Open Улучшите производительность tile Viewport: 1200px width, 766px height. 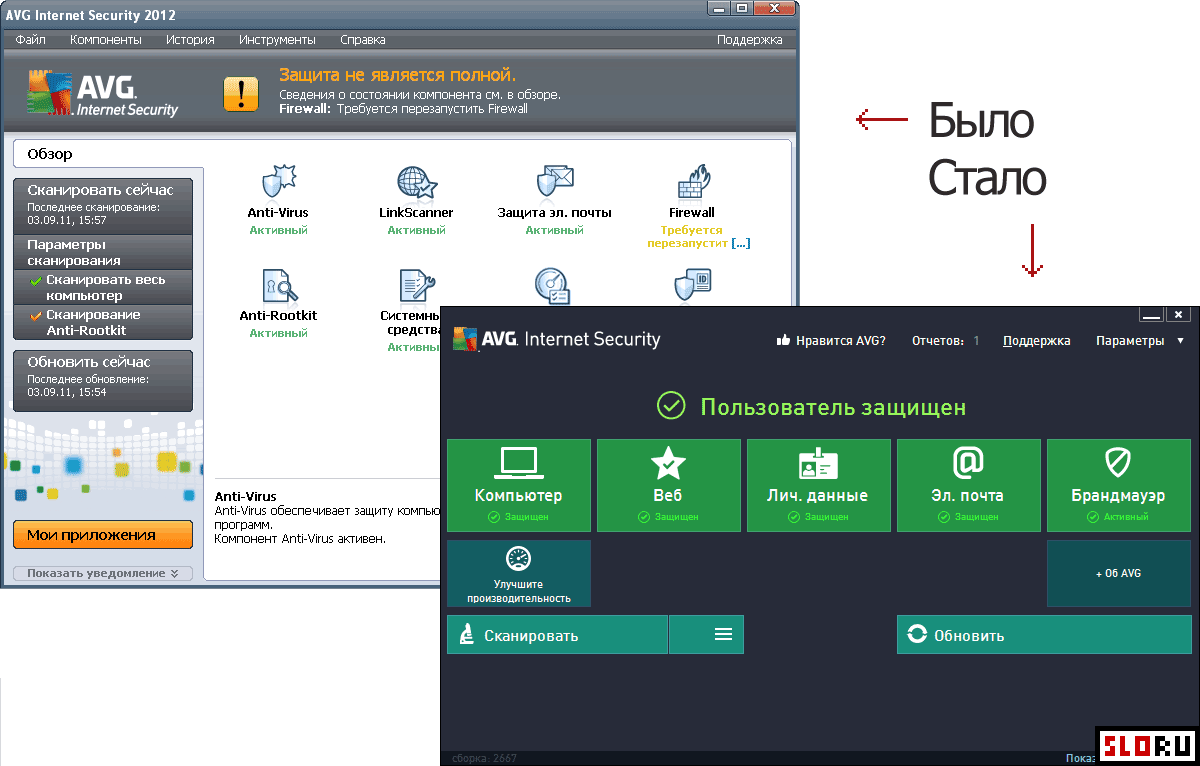coord(519,573)
